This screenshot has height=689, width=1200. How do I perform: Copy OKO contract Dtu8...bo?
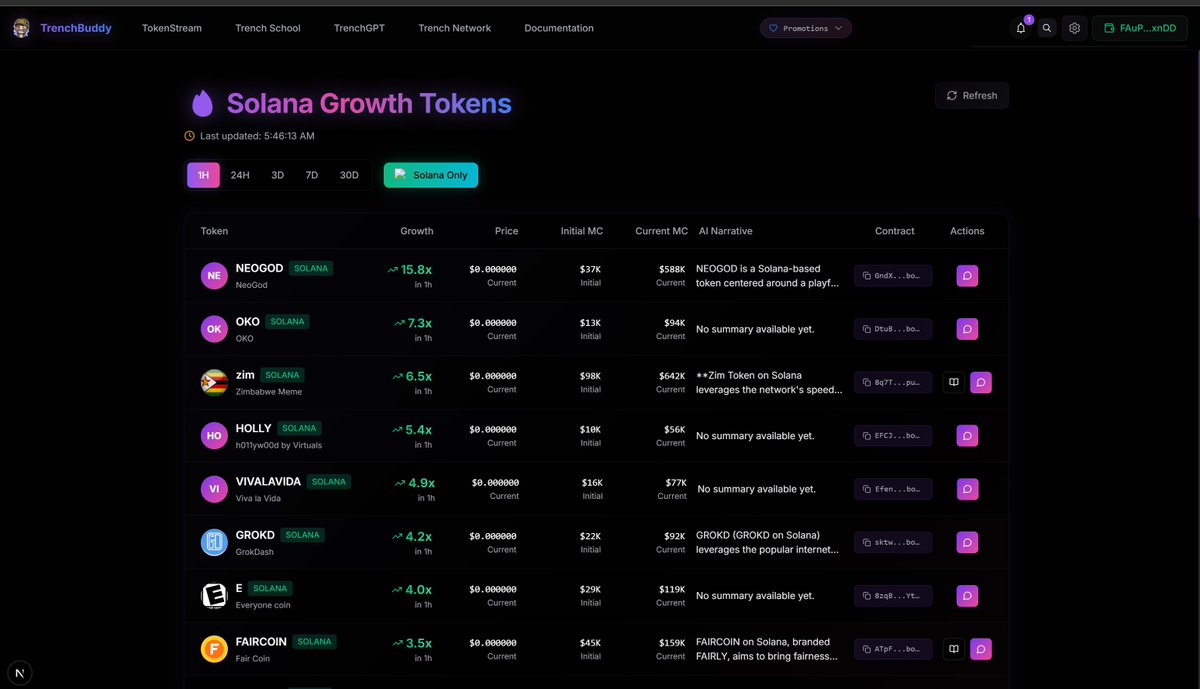coord(893,328)
